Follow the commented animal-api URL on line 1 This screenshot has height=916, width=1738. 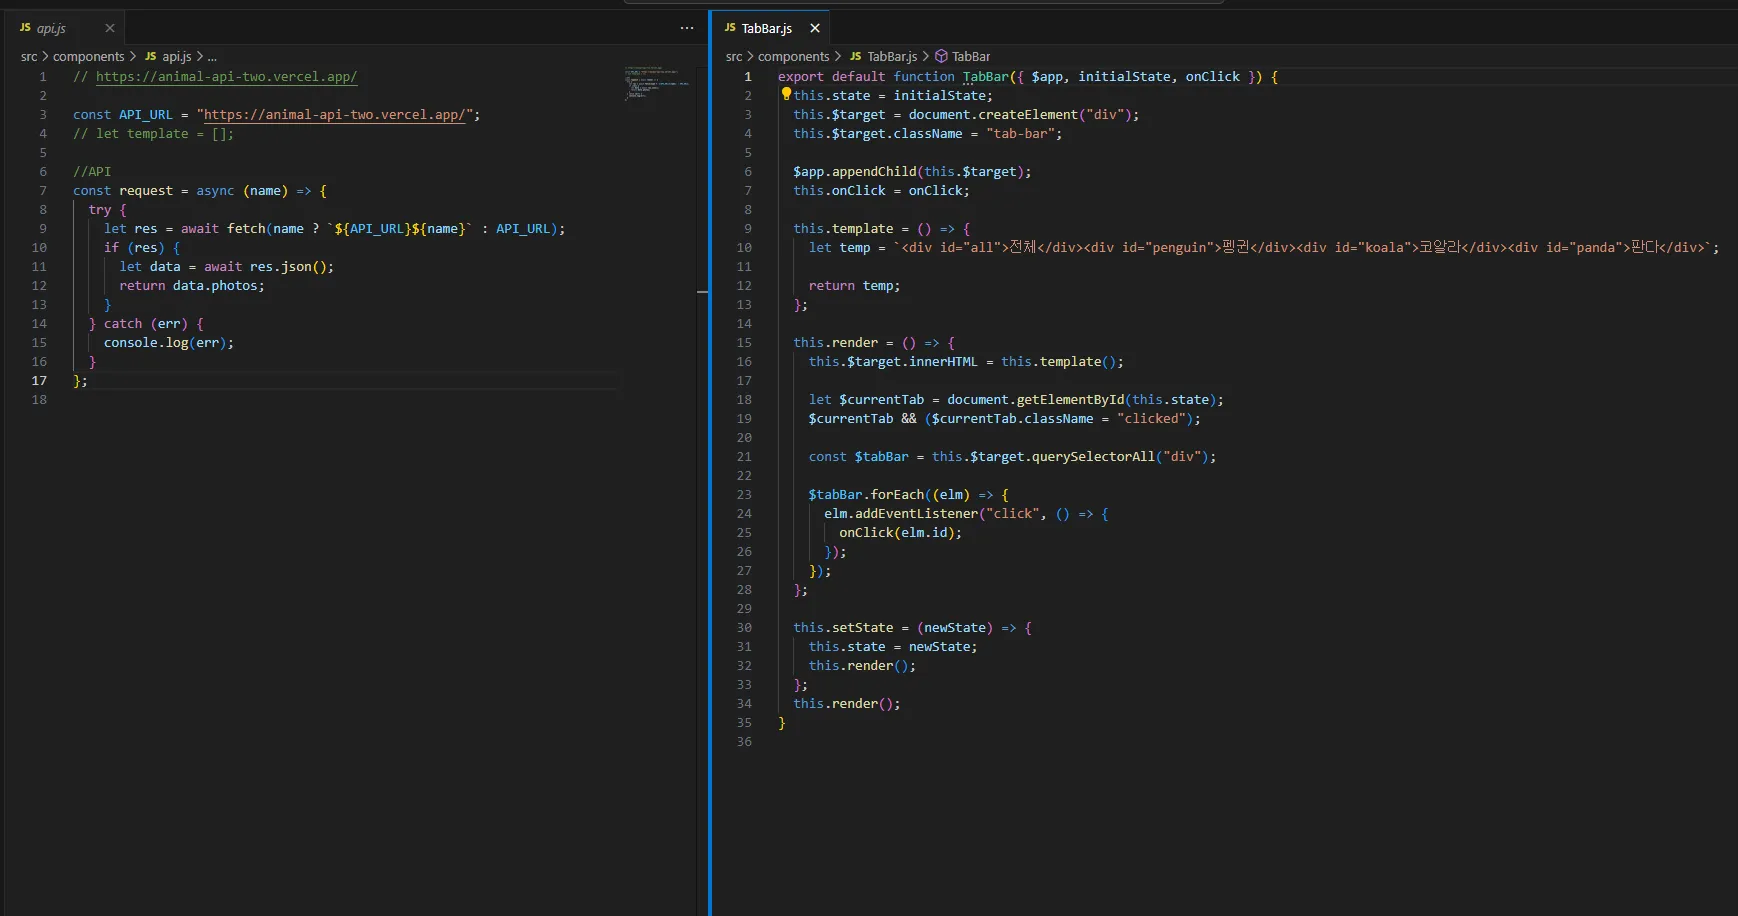point(226,76)
